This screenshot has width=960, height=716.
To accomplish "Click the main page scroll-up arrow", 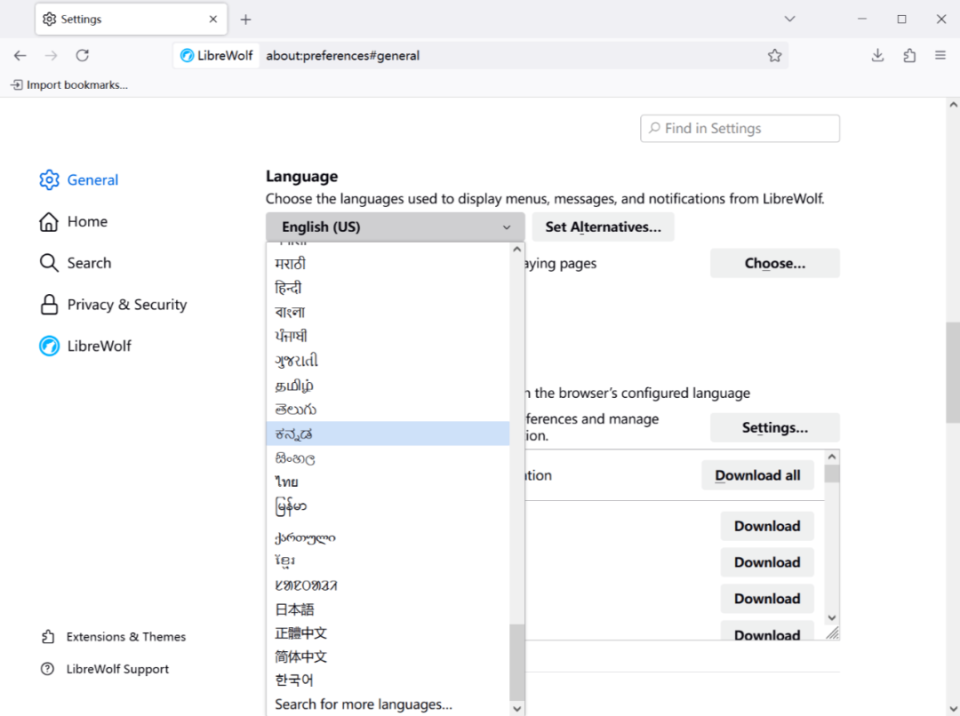I will click(x=953, y=105).
